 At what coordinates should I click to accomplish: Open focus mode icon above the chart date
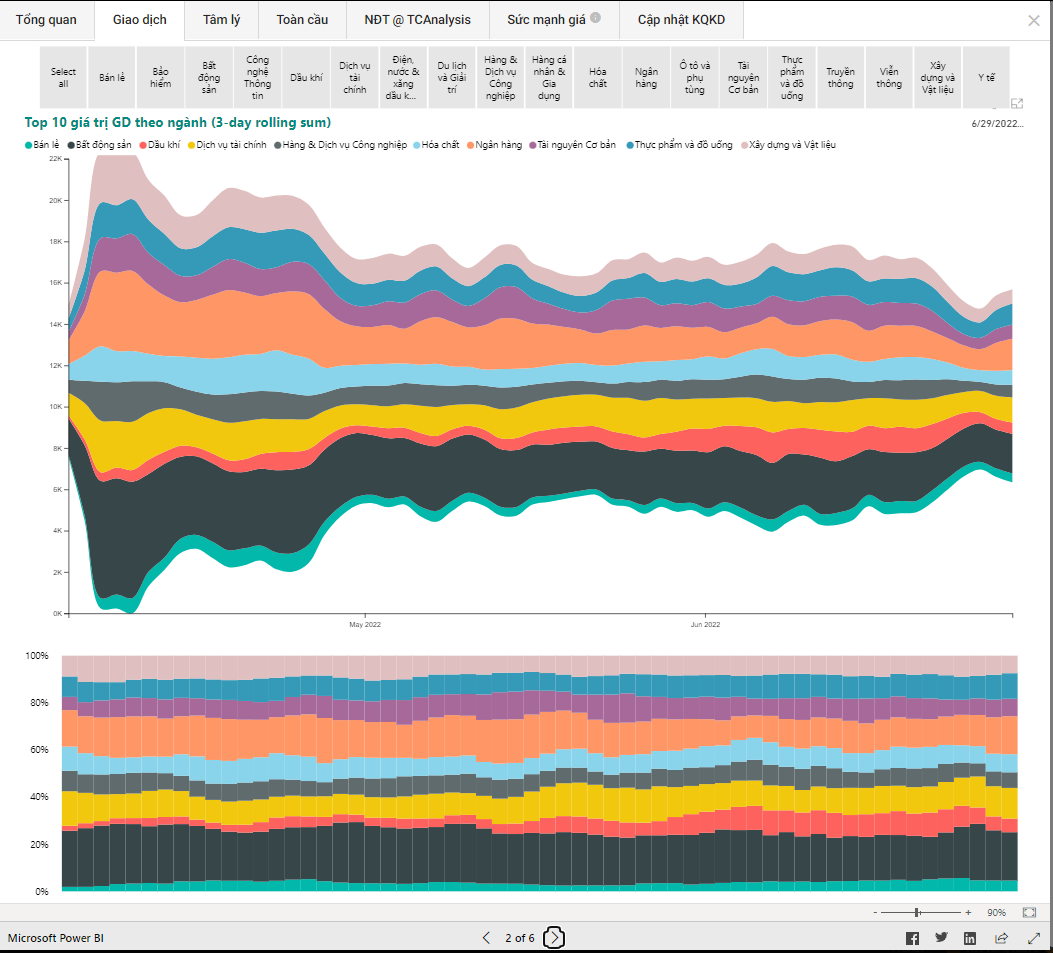click(1017, 104)
